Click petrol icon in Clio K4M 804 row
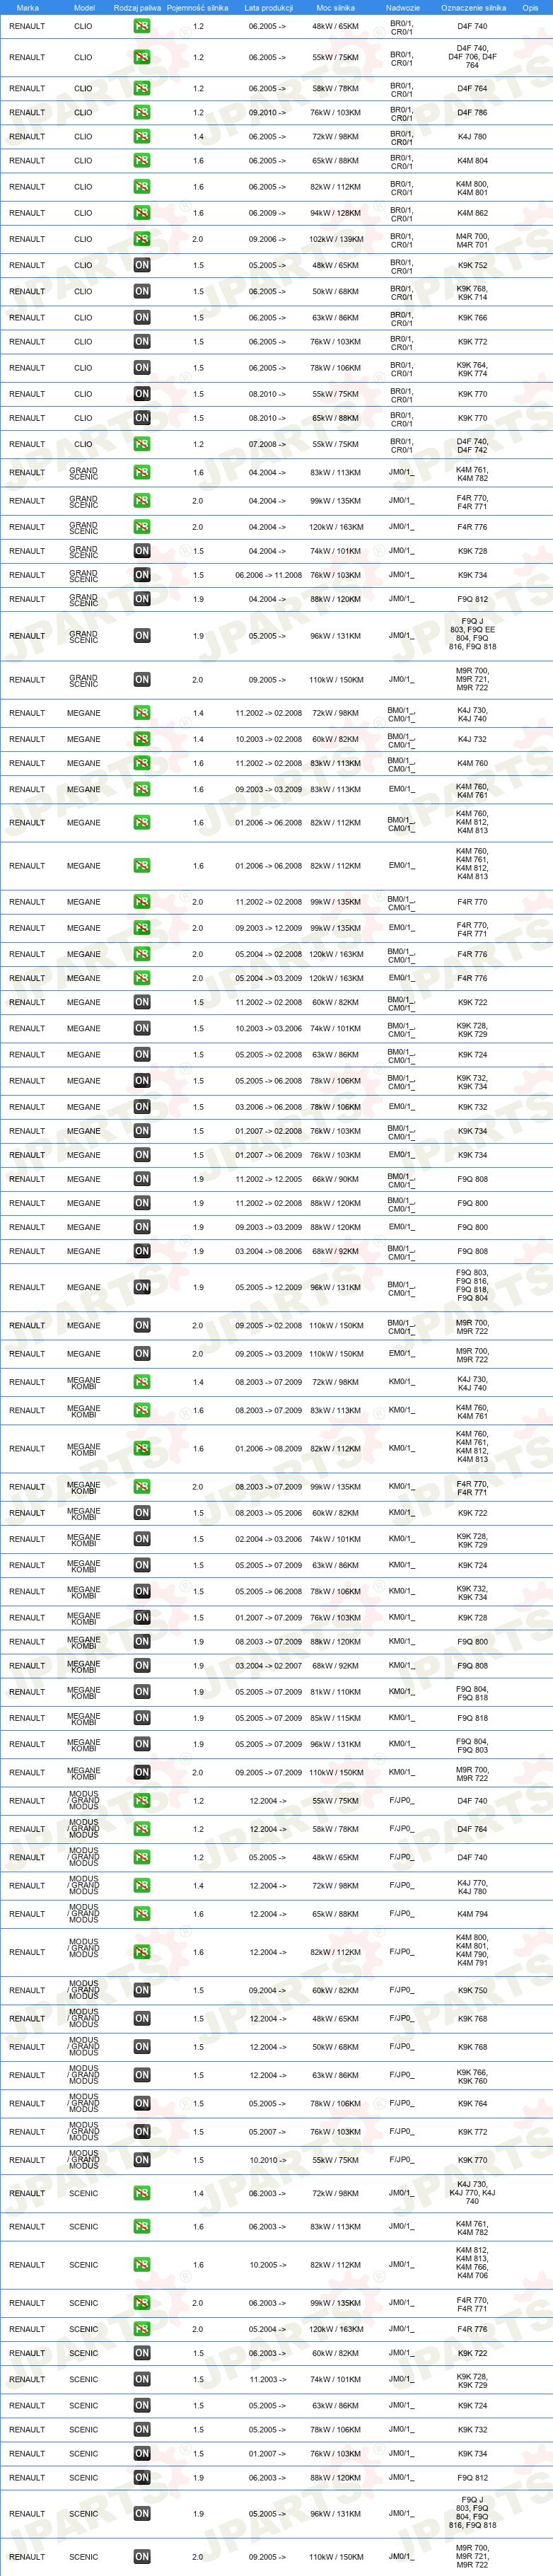553x2576 pixels. [x=142, y=160]
